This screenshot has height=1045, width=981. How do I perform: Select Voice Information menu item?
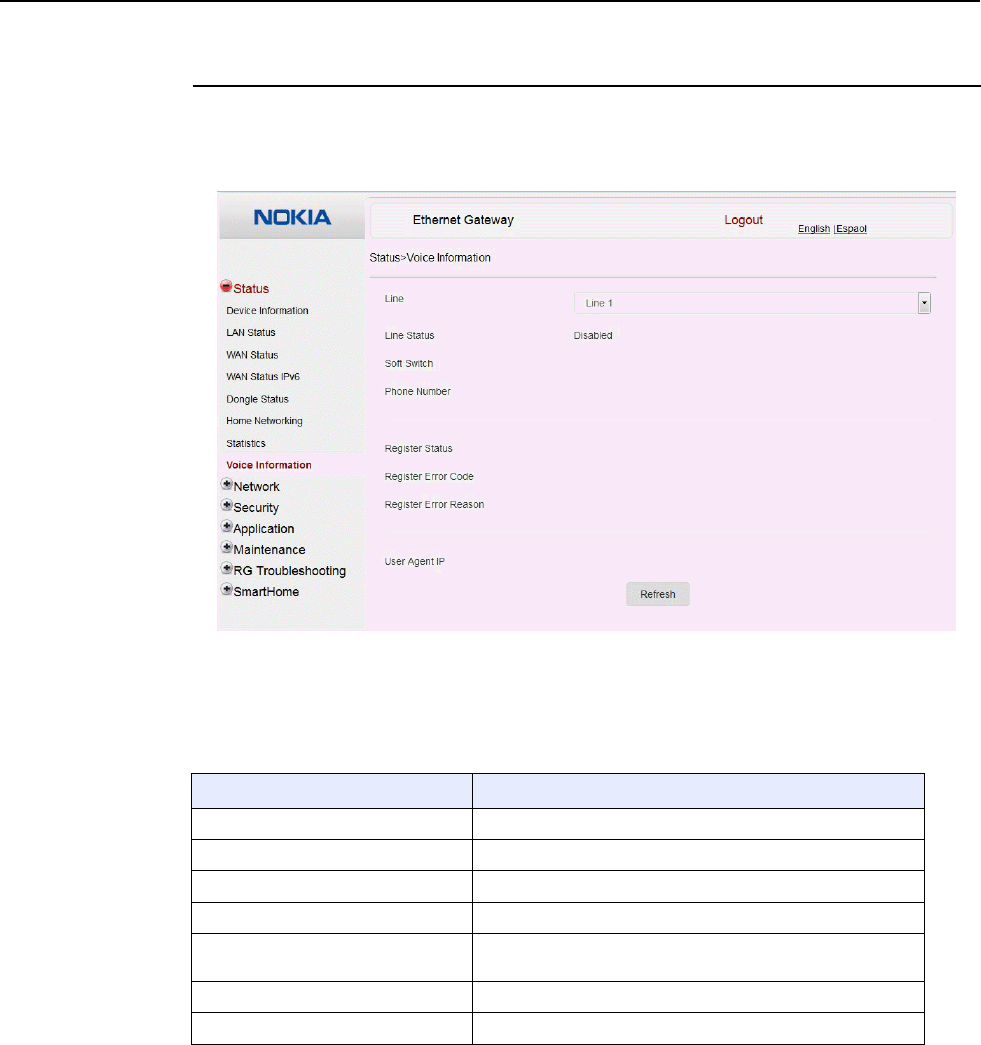269,465
